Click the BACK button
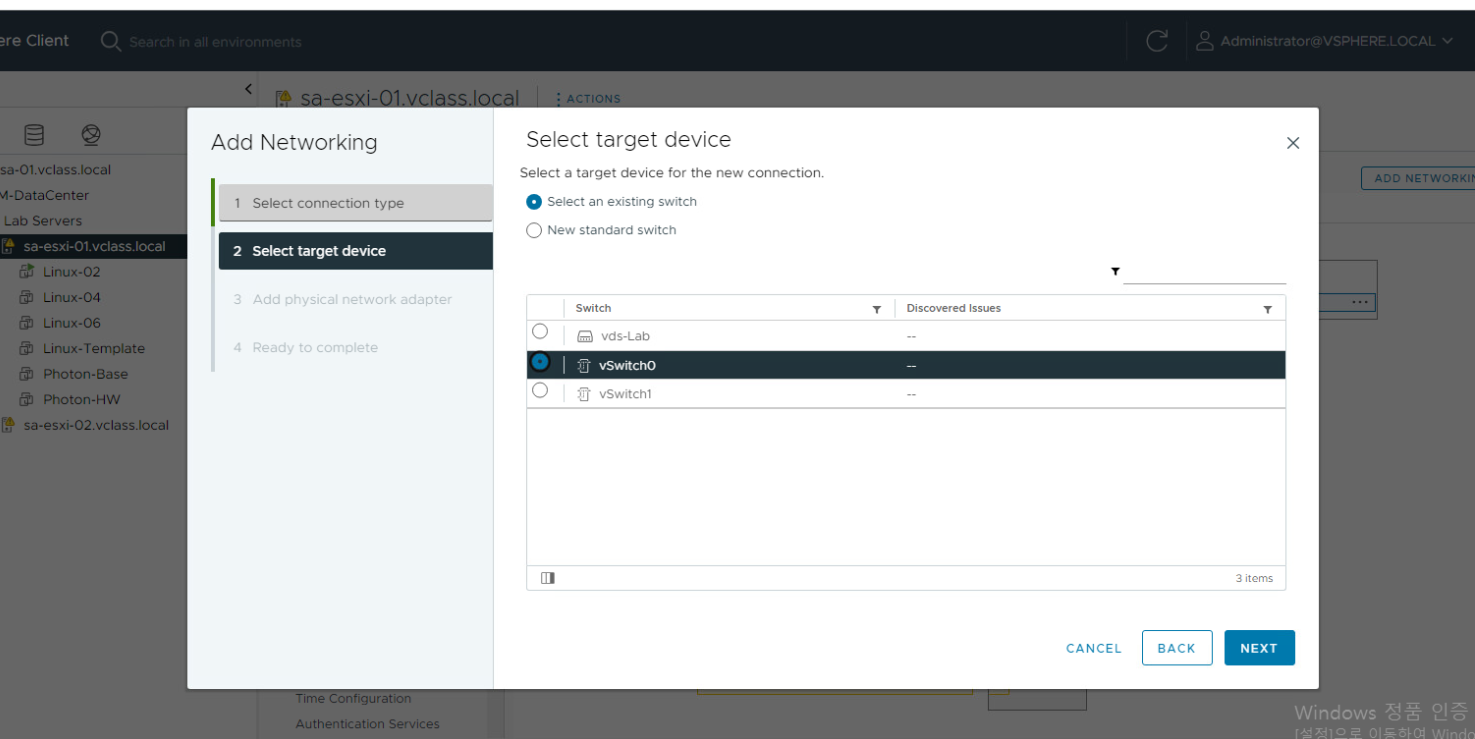The image size is (1475, 739). pyautogui.click(x=1177, y=648)
